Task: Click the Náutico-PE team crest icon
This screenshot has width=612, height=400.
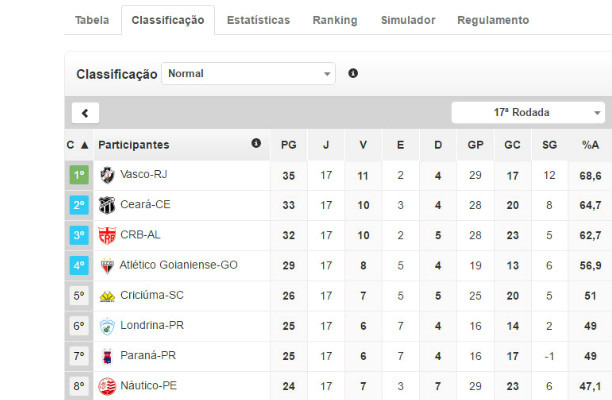Action: pyautogui.click(x=107, y=386)
